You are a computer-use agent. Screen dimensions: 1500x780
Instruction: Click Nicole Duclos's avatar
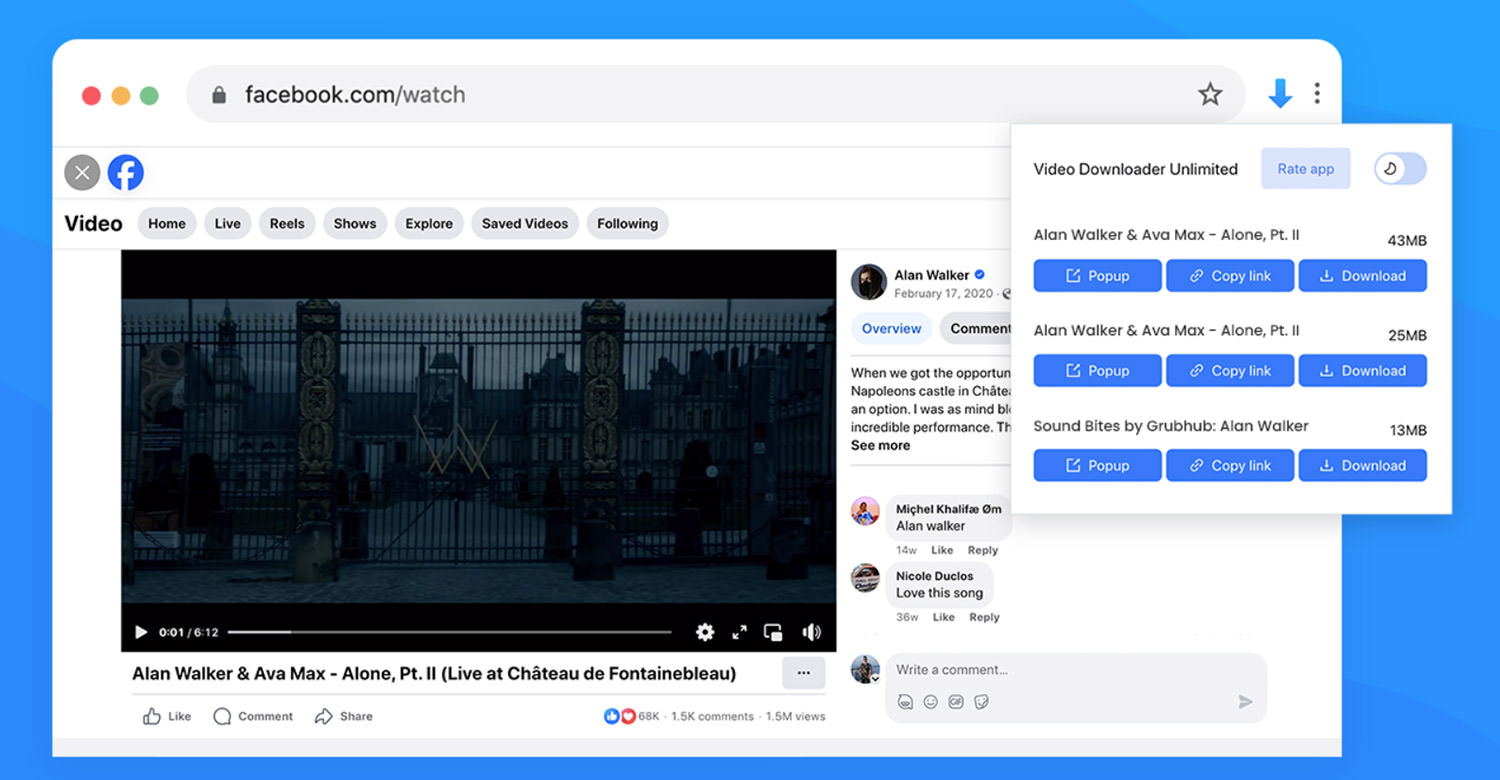click(865, 578)
